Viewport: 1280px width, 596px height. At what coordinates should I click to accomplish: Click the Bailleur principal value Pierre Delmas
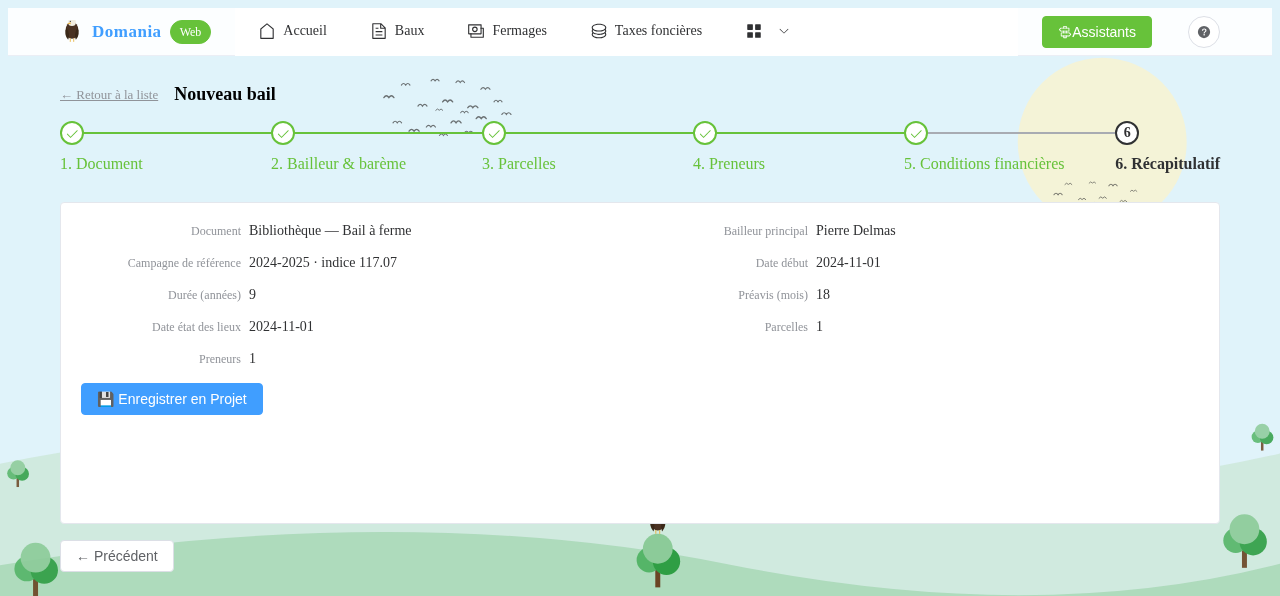click(x=856, y=231)
